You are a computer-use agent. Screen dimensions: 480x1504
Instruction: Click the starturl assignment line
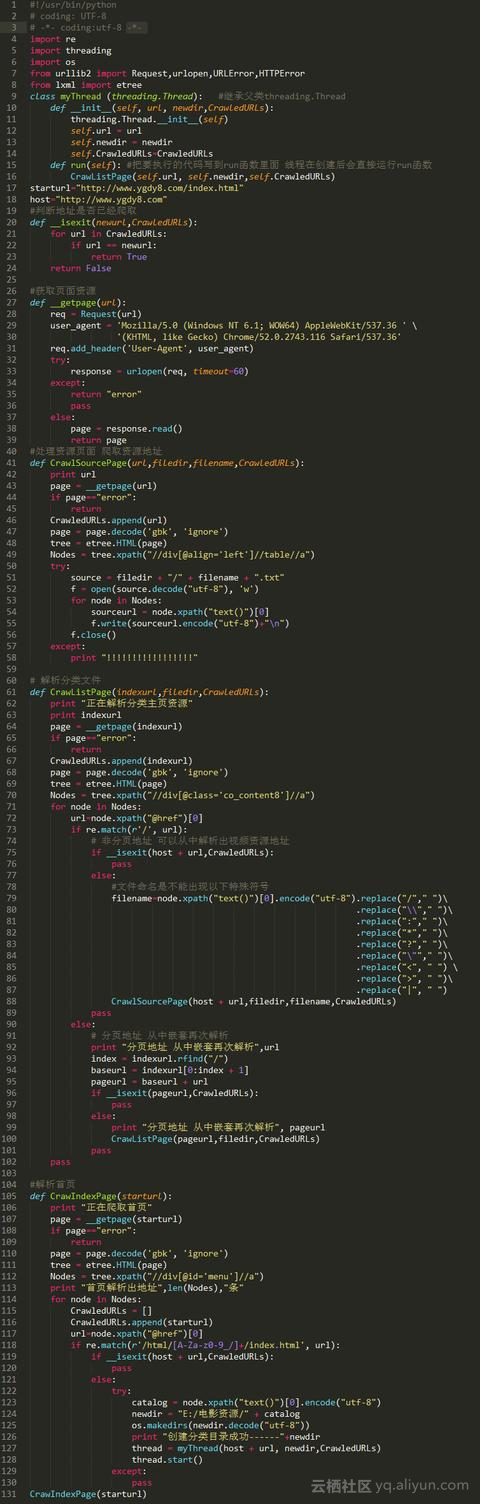click(137, 187)
